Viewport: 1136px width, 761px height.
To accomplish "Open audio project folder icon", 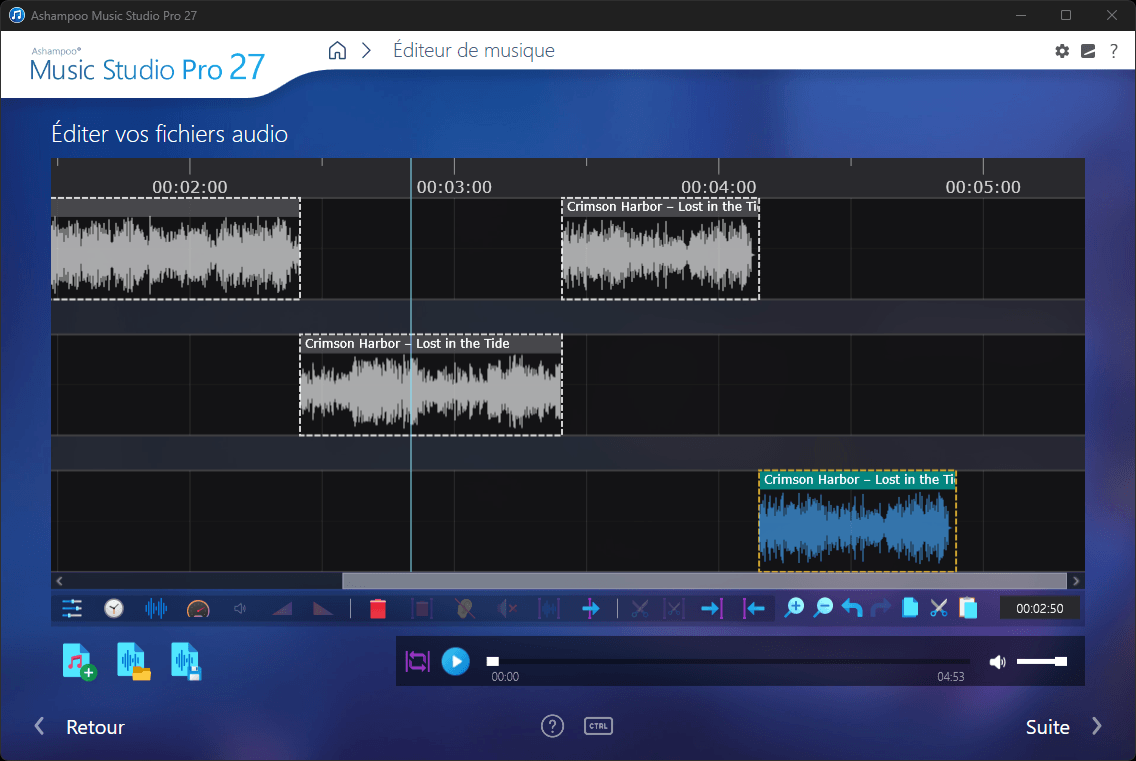I will coord(133,661).
